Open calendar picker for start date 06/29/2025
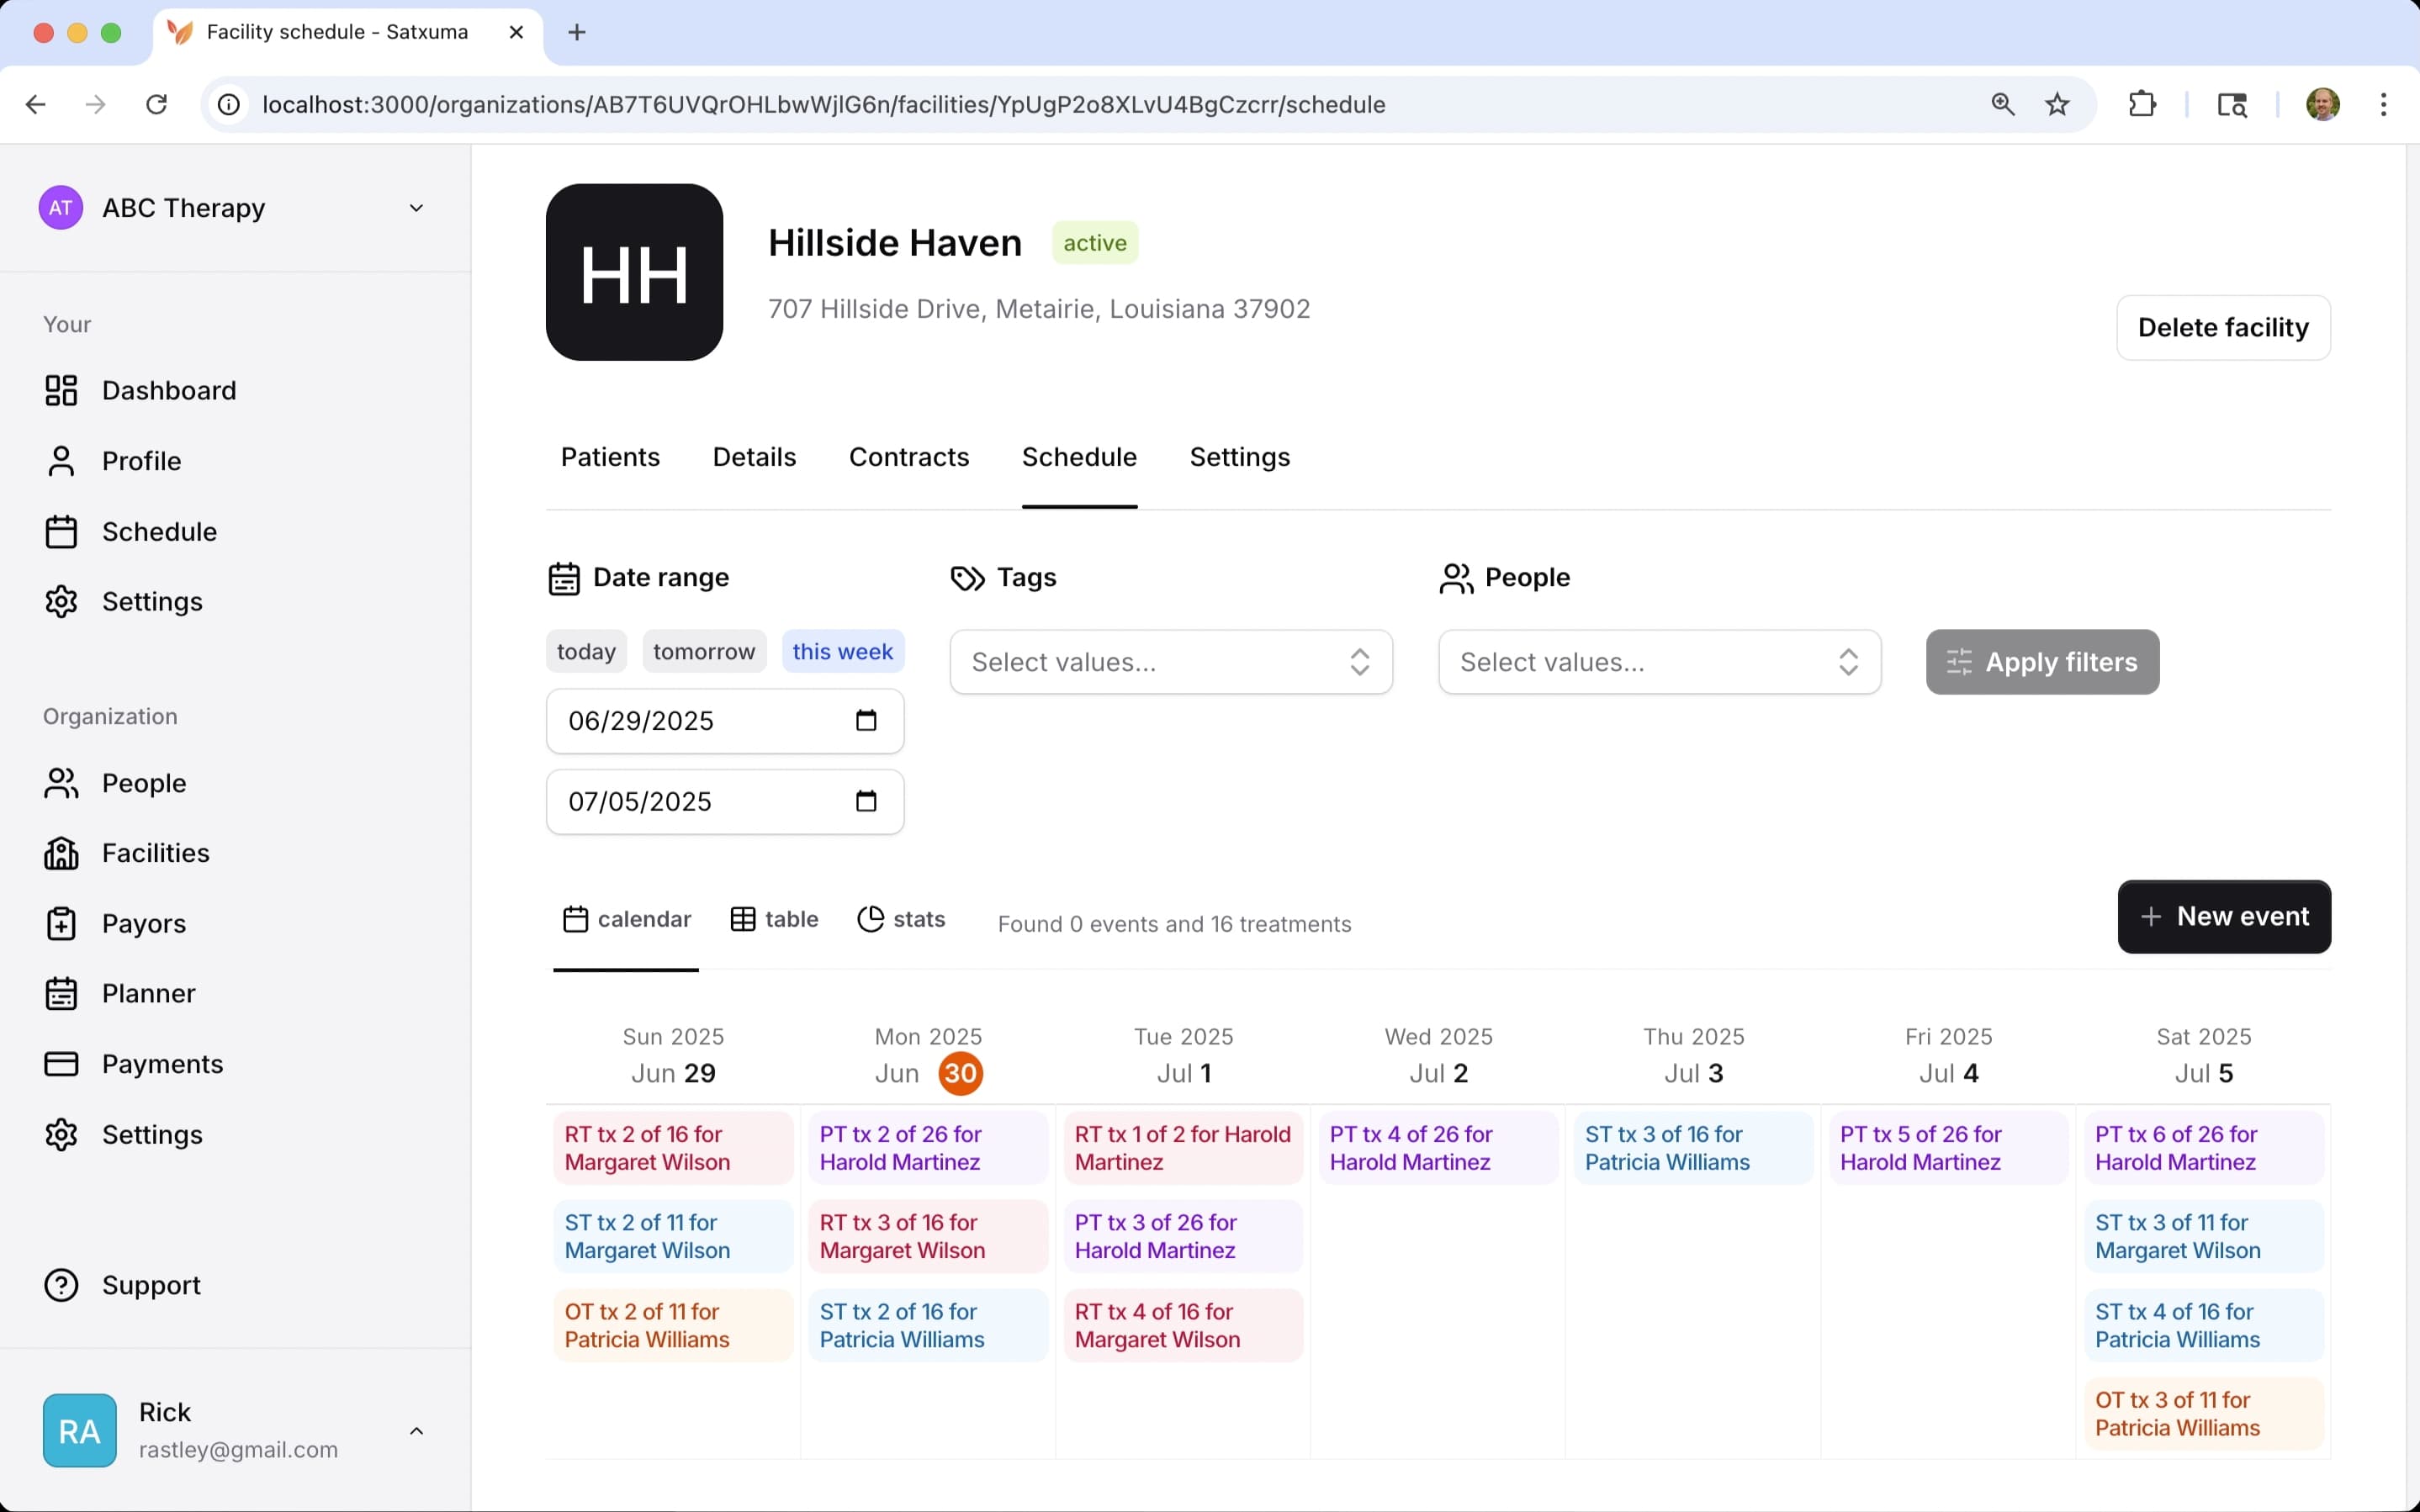The height and width of the screenshot is (1512, 2420). 866,721
